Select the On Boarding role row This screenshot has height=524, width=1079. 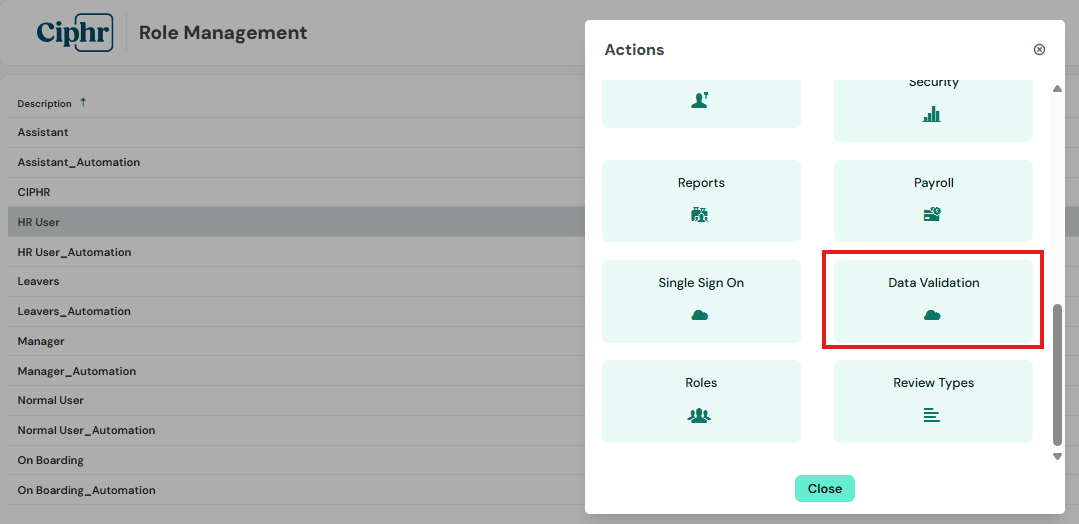click(297, 460)
